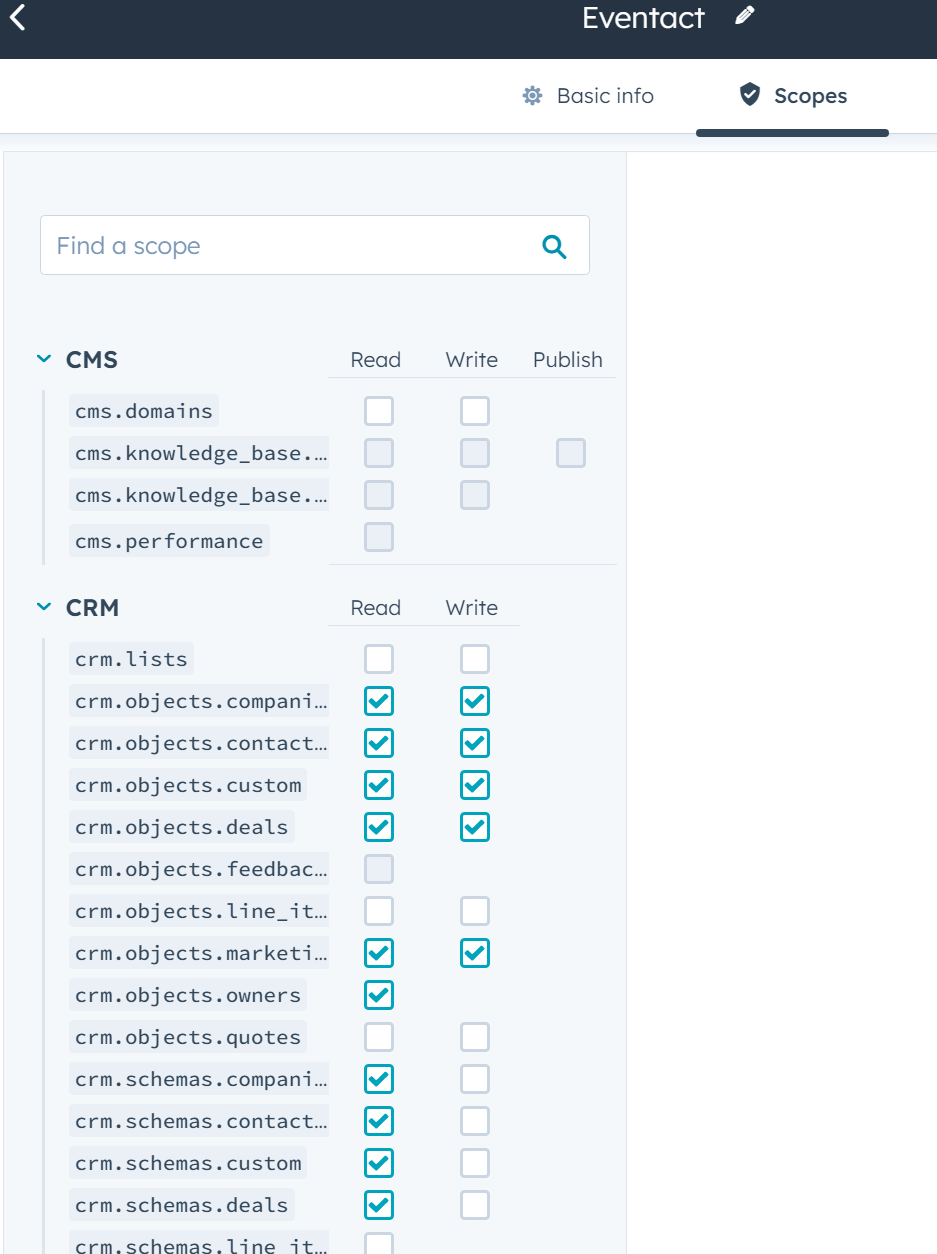Screen dimensions: 937x1254
Task: Collapse the CRM scope section
Action: pos(43,607)
